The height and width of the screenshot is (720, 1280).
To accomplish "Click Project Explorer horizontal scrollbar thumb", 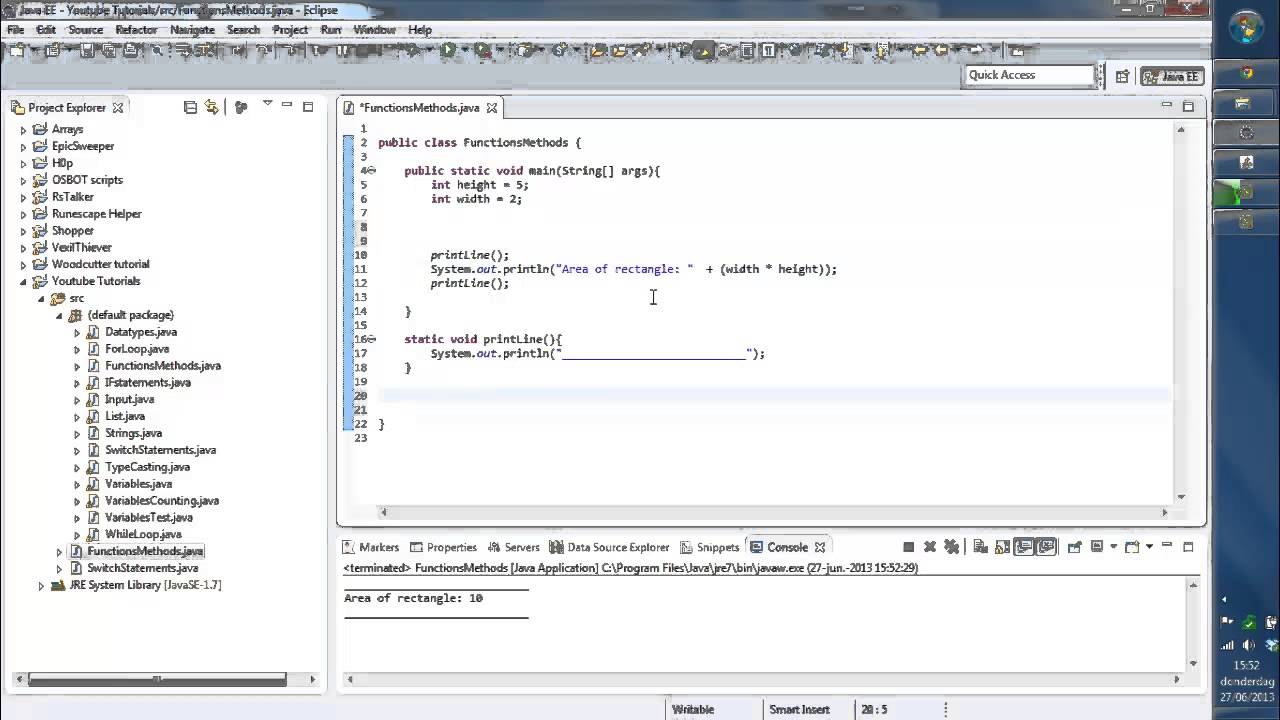I will 157,680.
